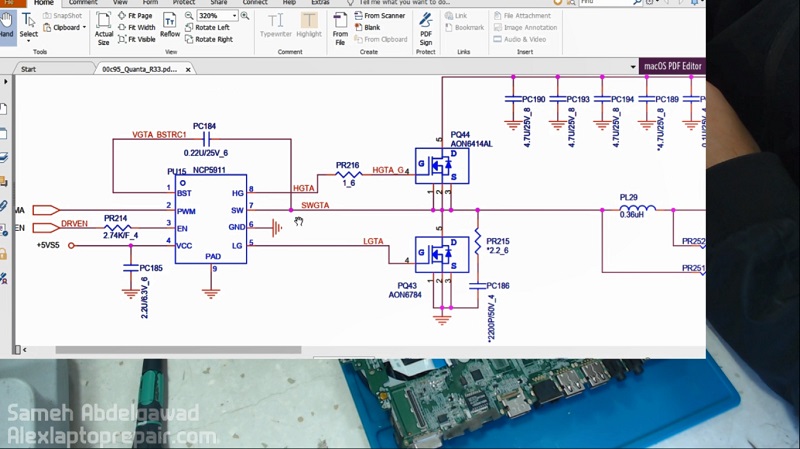Rotate the page right
Screen dimensions: 800x449
click(209, 39)
